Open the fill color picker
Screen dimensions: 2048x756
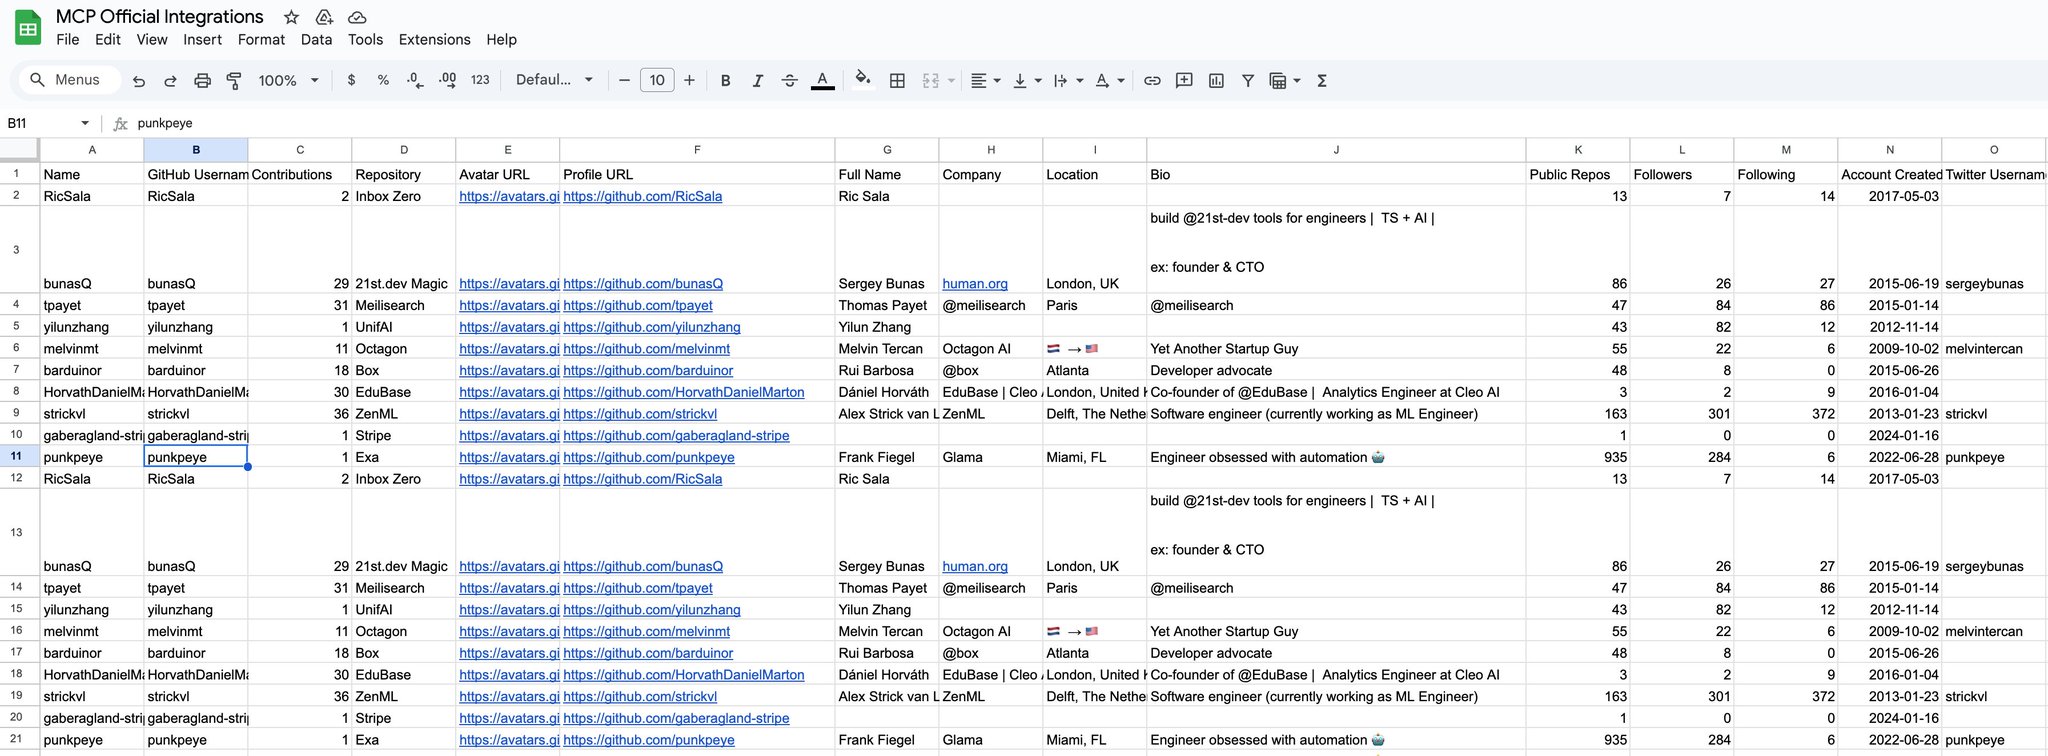point(863,79)
